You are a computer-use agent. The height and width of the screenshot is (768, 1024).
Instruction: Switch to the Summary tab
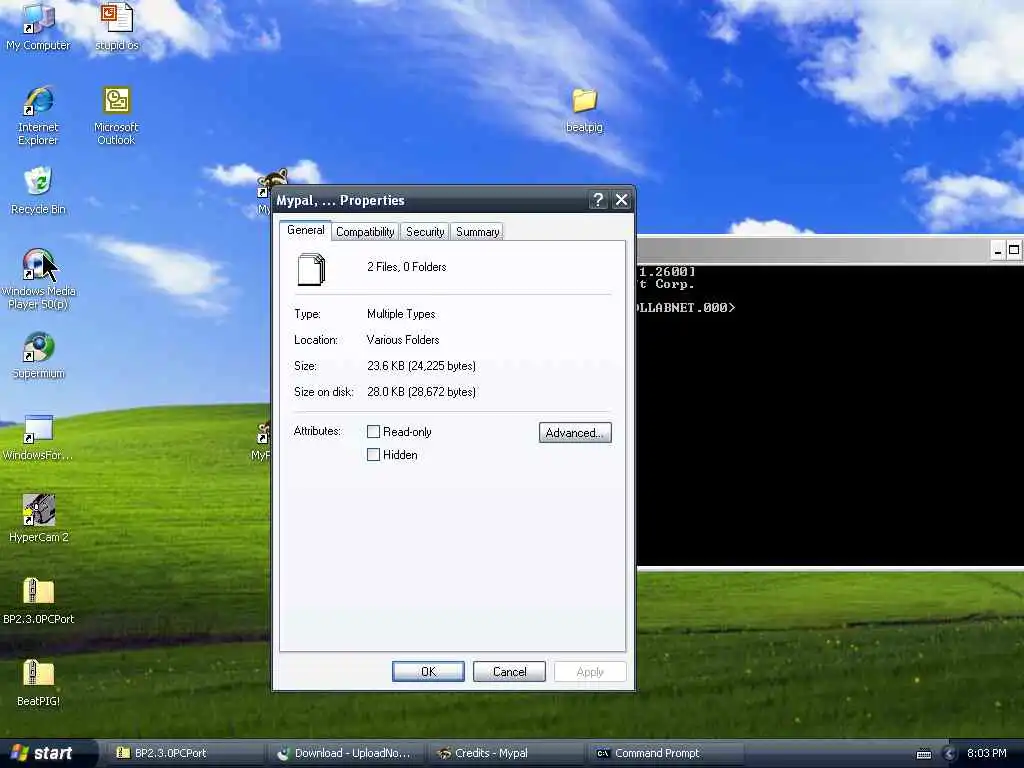pos(477,232)
